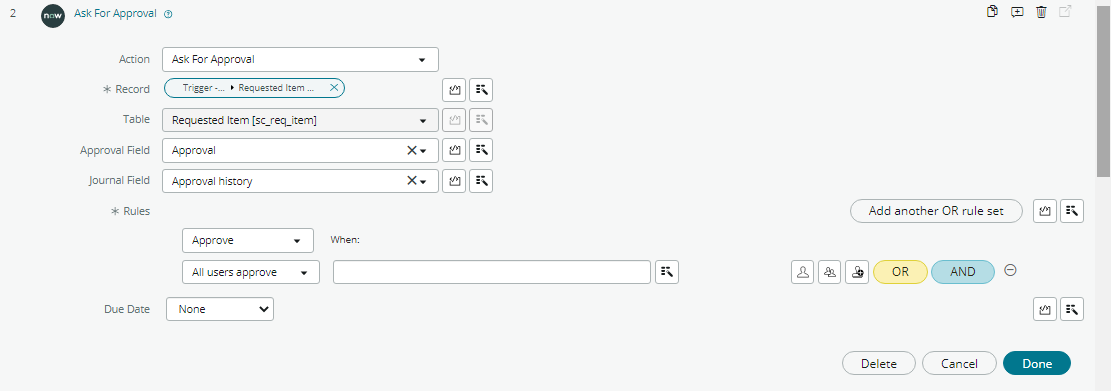Remove the Requested Item data pill
Image resolution: width=1111 pixels, height=391 pixels.
[x=334, y=88]
